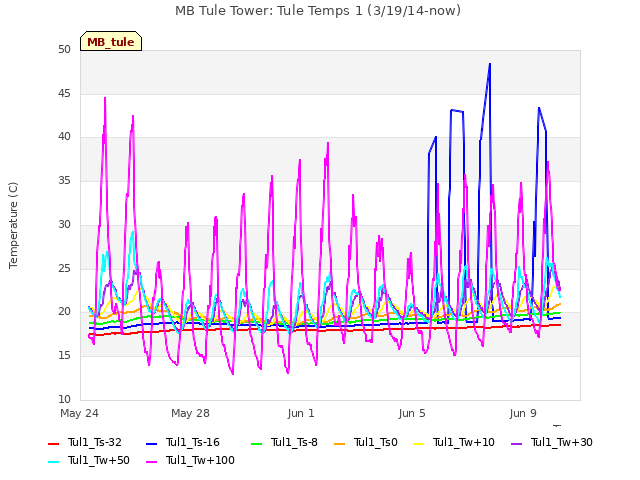Screen dimensions: 640x480
Task: Toggle Tul1_Tw+10 legend entry
Action: (454, 442)
